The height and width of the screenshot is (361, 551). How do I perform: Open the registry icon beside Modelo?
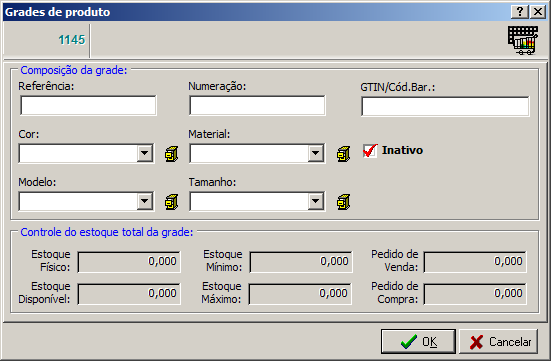click(x=171, y=202)
